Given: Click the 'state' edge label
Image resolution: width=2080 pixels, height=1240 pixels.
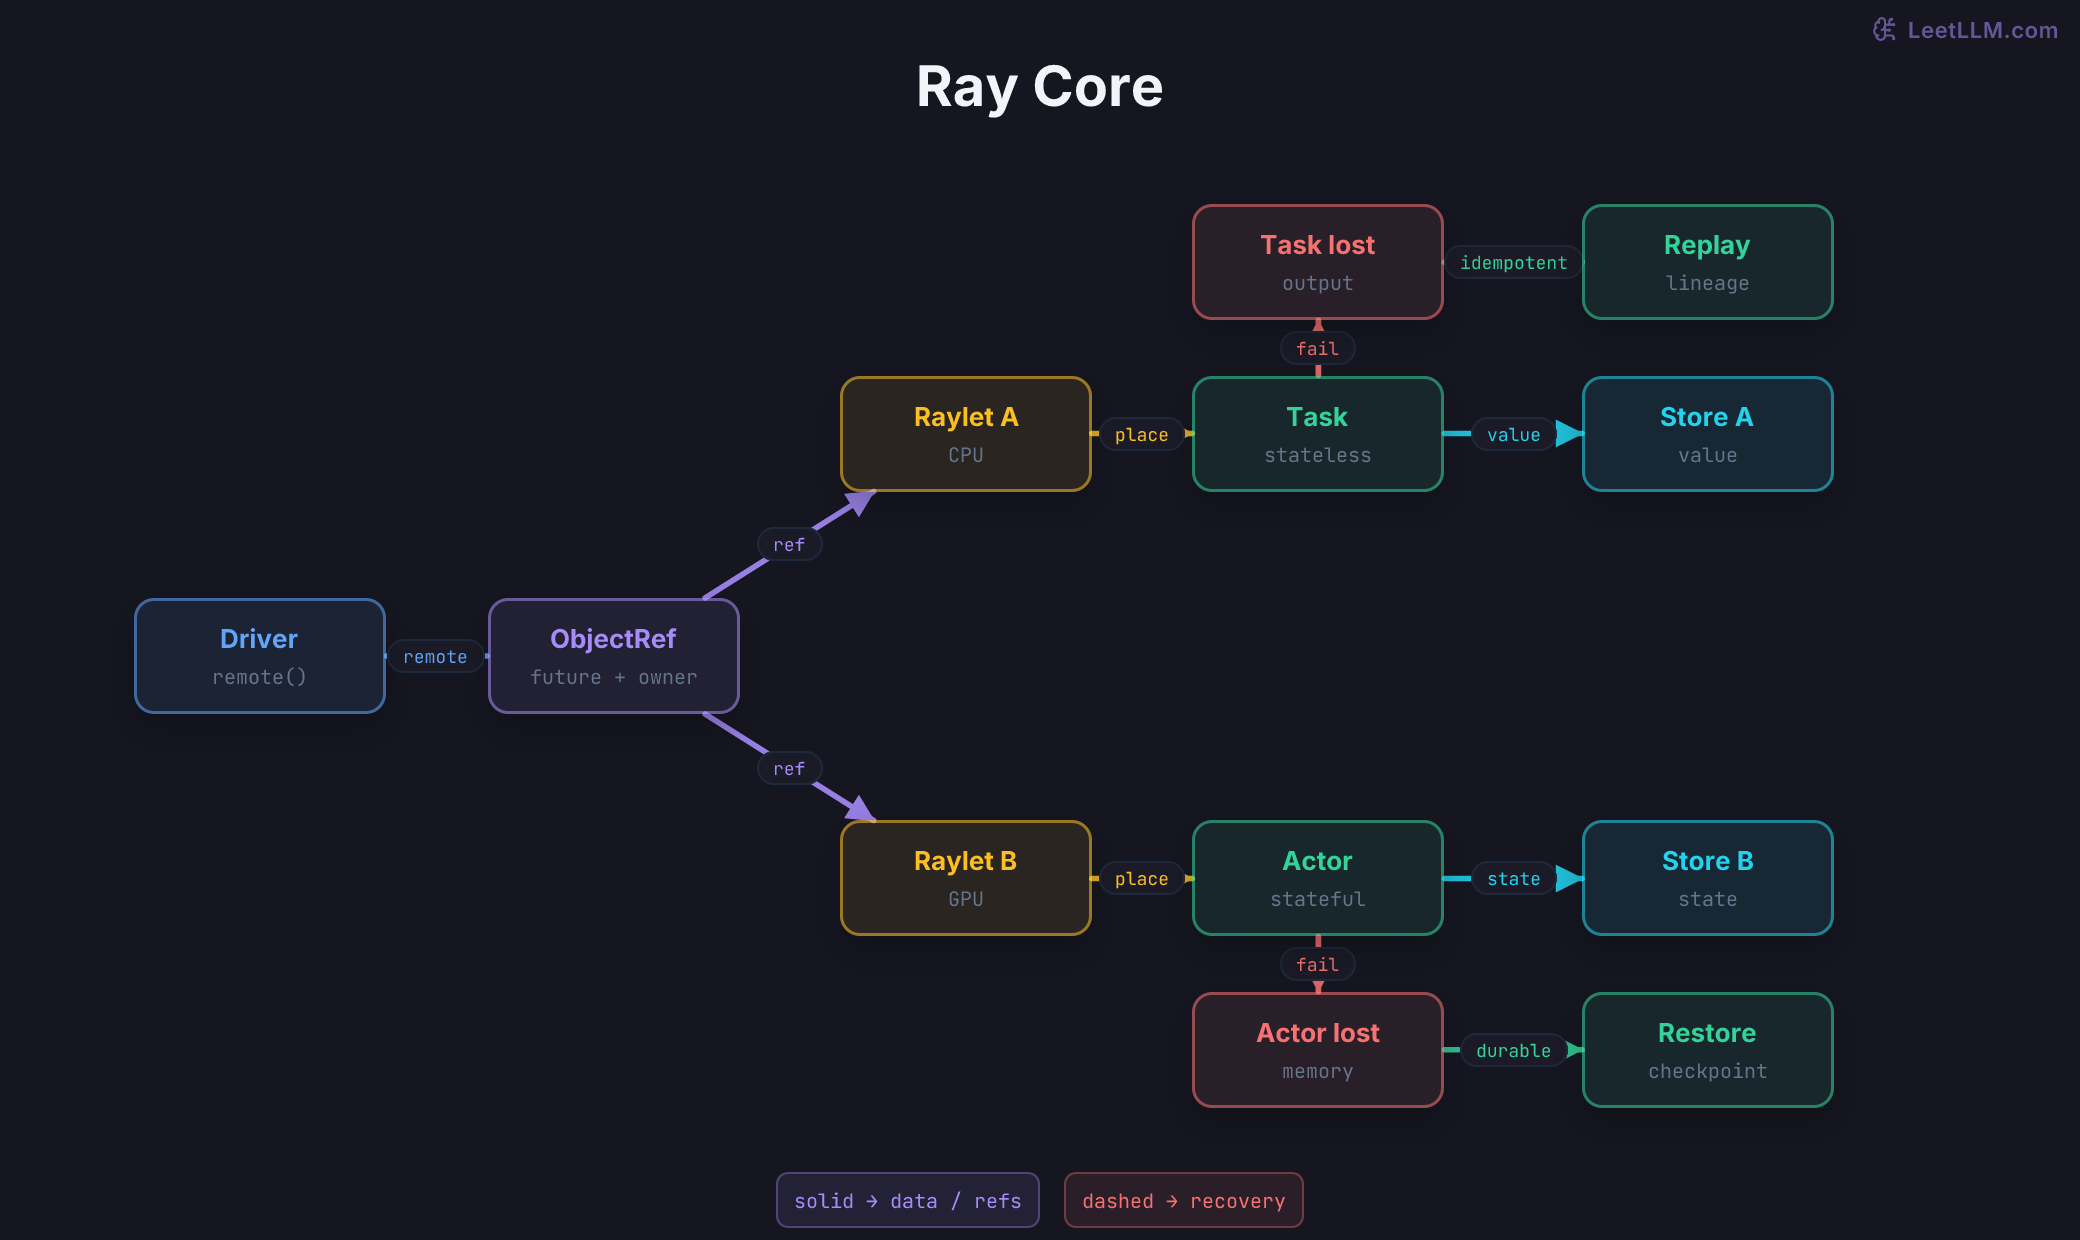Looking at the screenshot, I should coord(1513,878).
